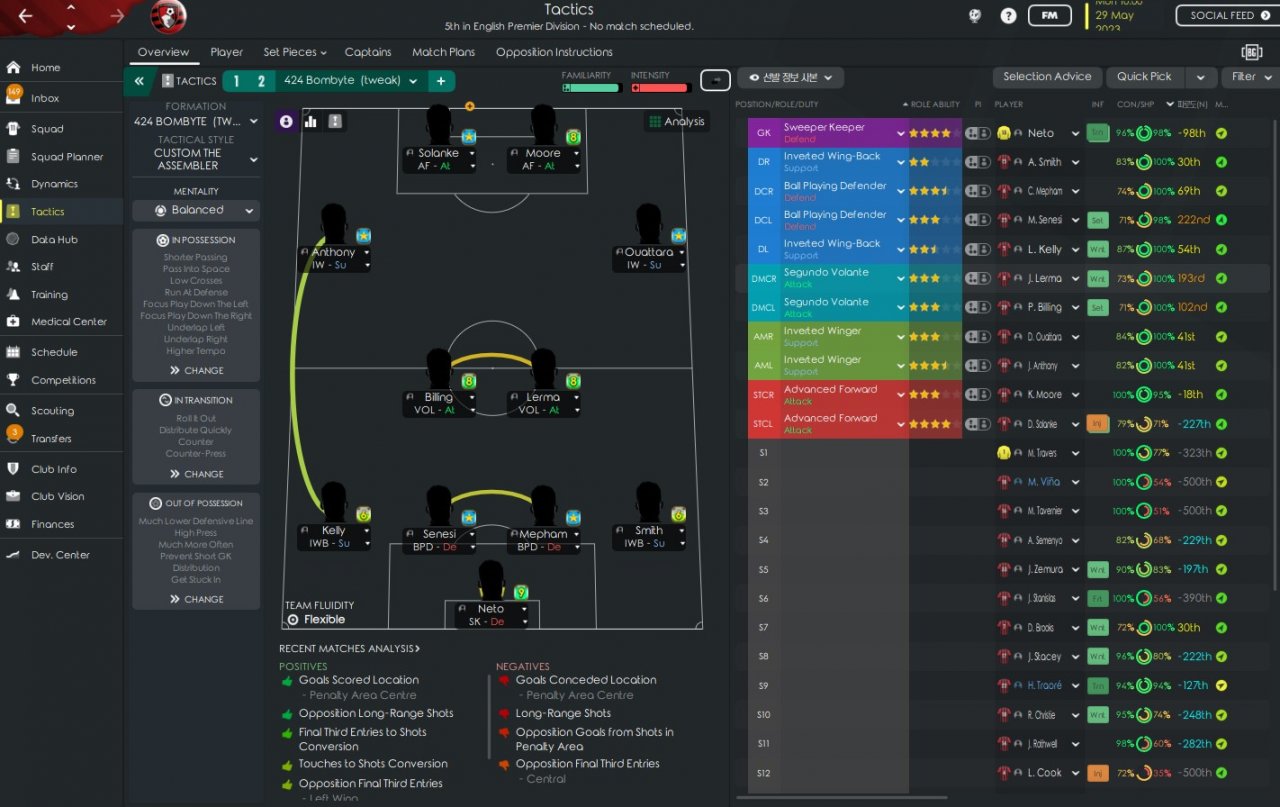Open the Korean-labelled view dropdown
The width and height of the screenshot is (1280, 807).
point(791,78)
